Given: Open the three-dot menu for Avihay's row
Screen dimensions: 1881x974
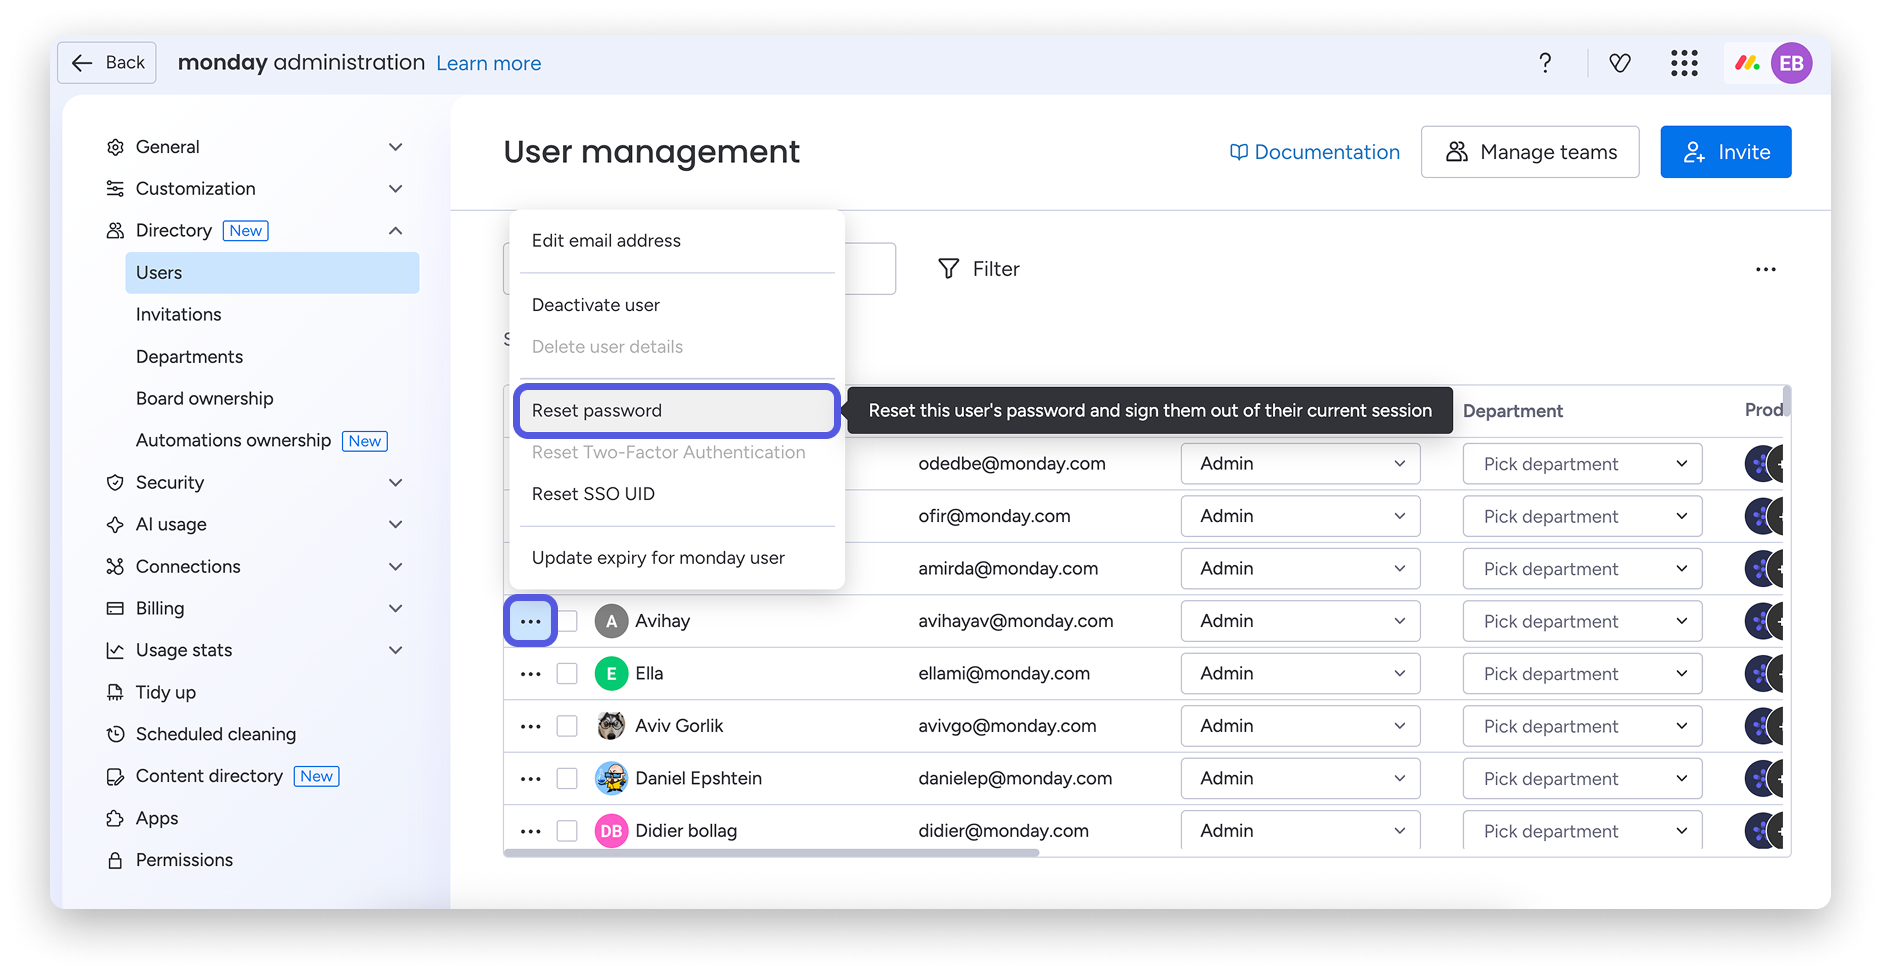Looking at the screenshot, I should point(530,621).
